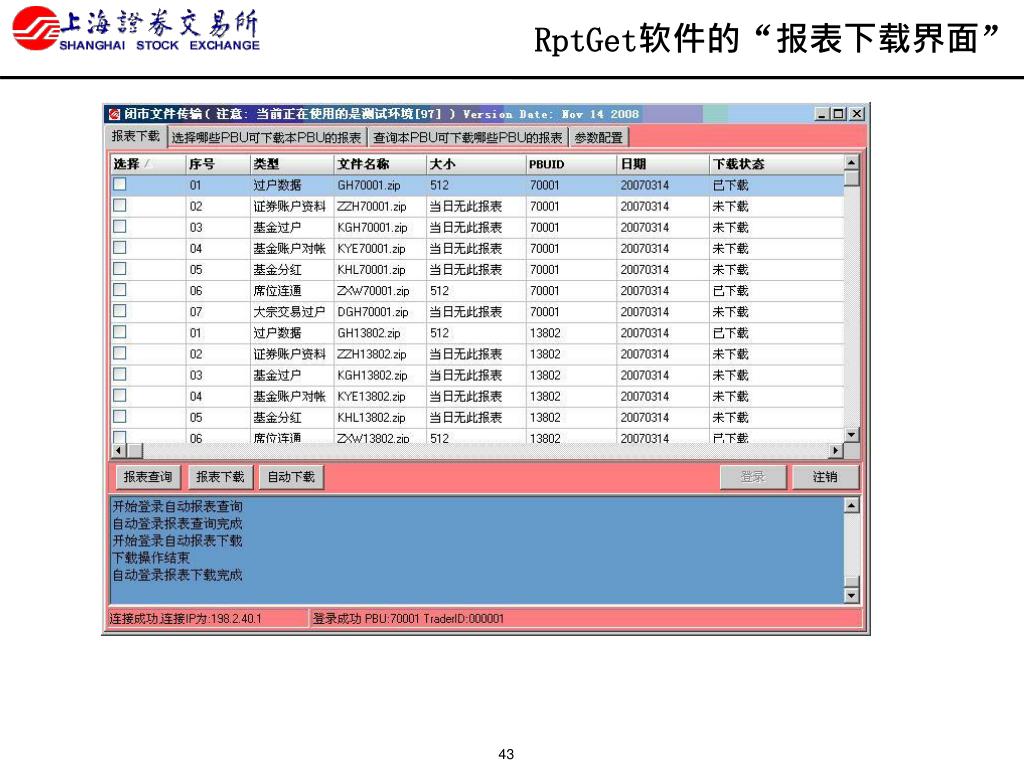Viewport: 1024px width, 768px height.
Task: Switch to the 报表下载 tab
Action: 135,136
